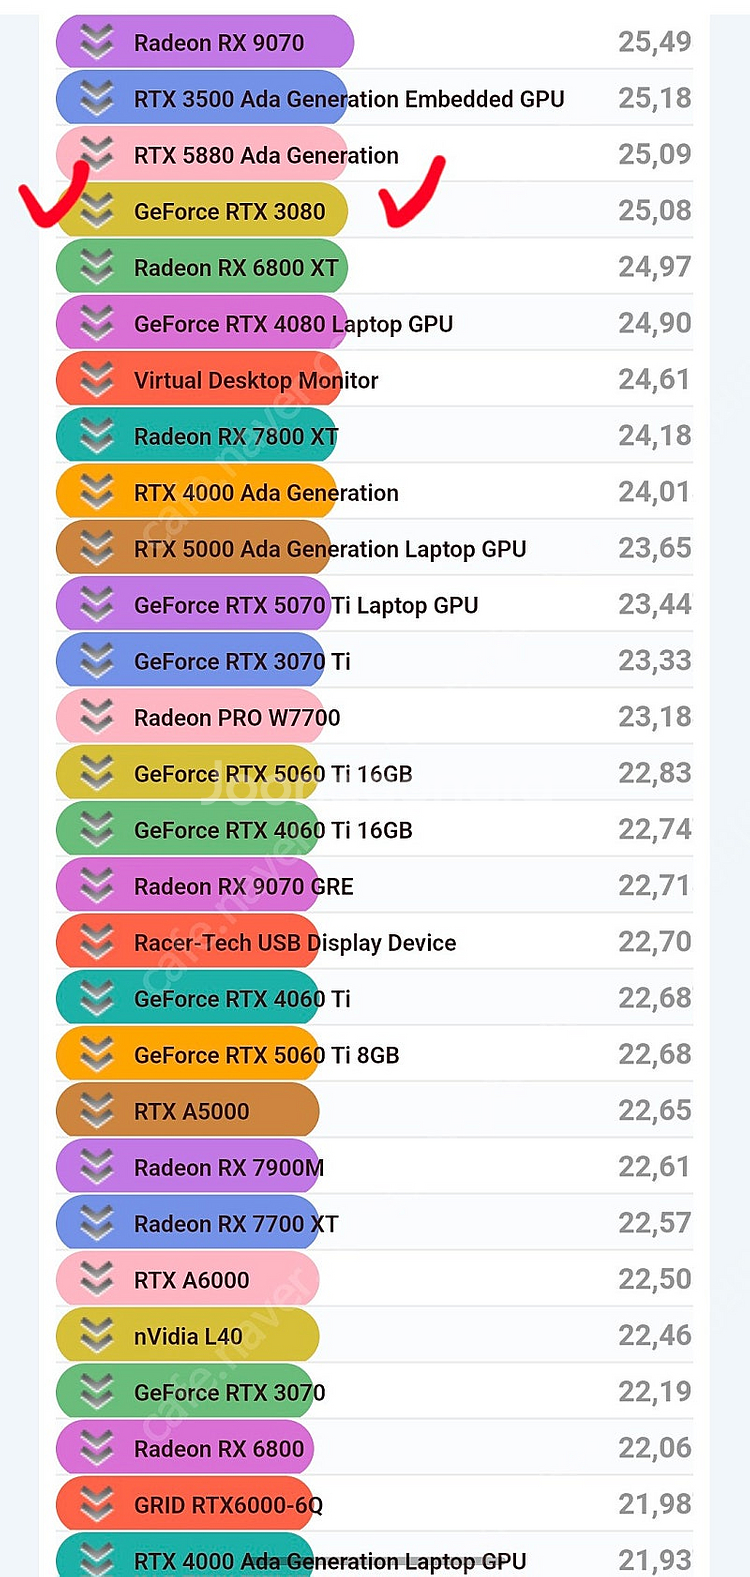Select the score value 21,98

tap(655, 1504)
